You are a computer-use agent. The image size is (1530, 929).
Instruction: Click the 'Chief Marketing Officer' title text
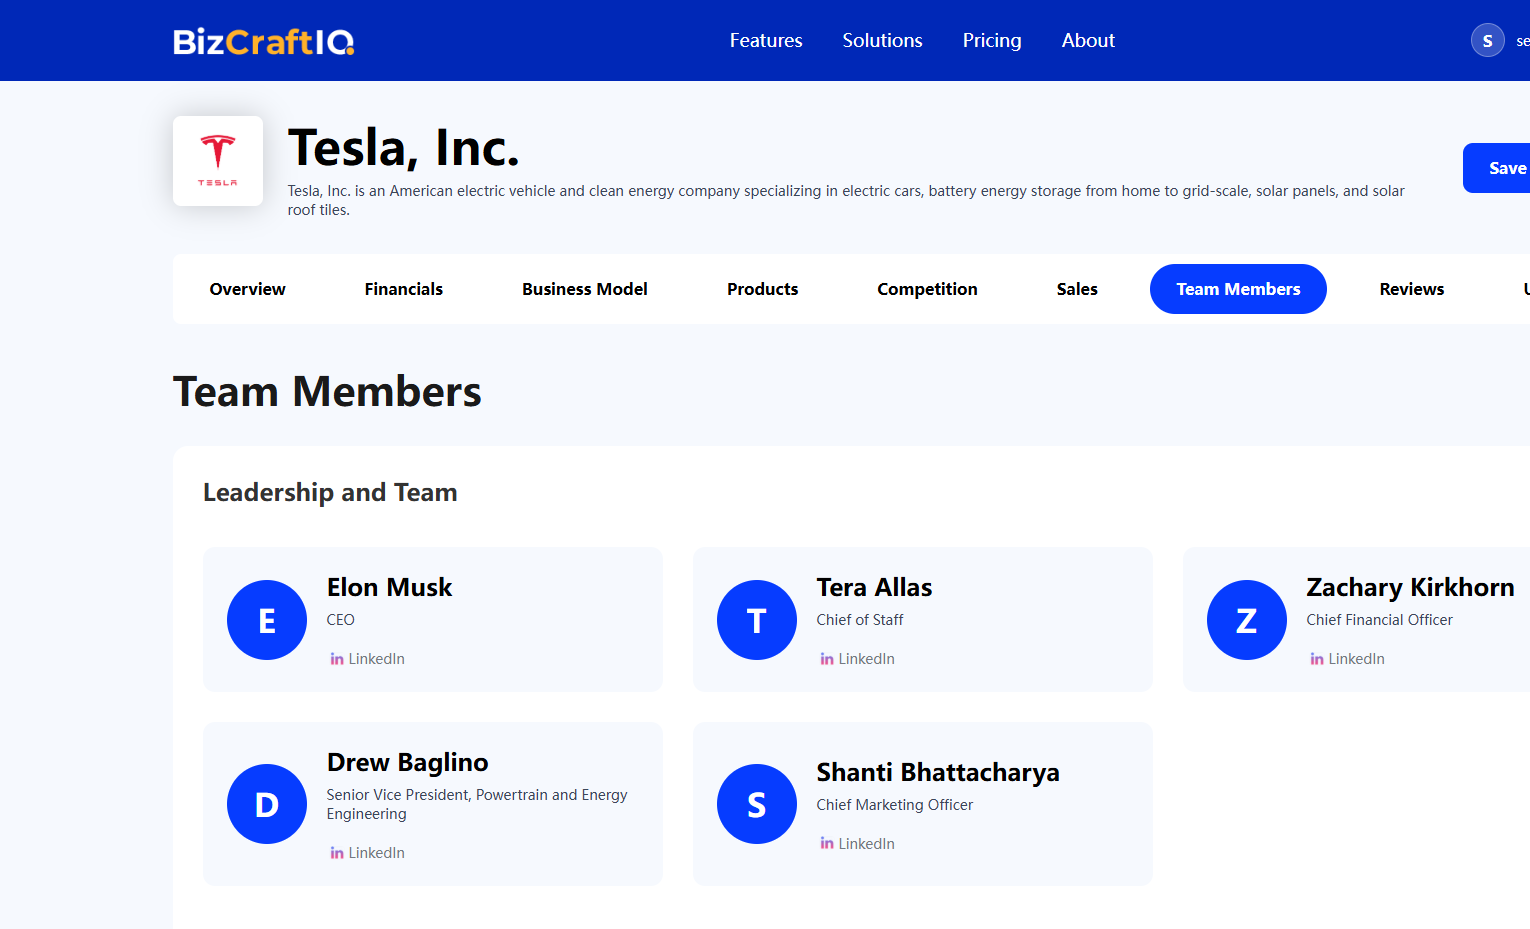point(895,805)
